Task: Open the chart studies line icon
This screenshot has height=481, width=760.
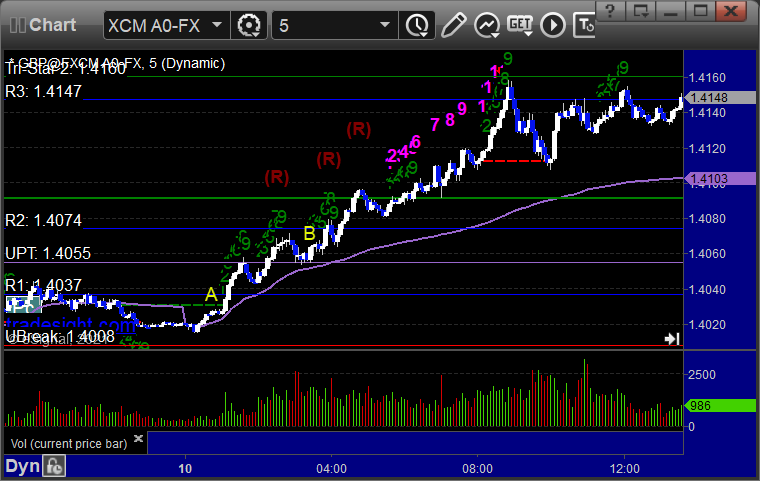Action: [x=487, y=25]
